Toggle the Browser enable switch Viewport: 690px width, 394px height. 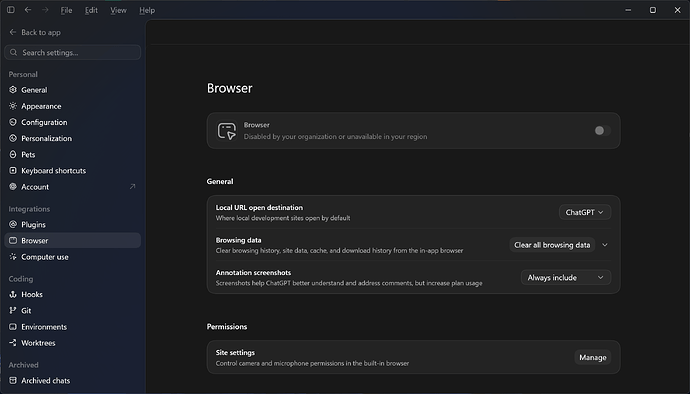click(x=602, y=130)
